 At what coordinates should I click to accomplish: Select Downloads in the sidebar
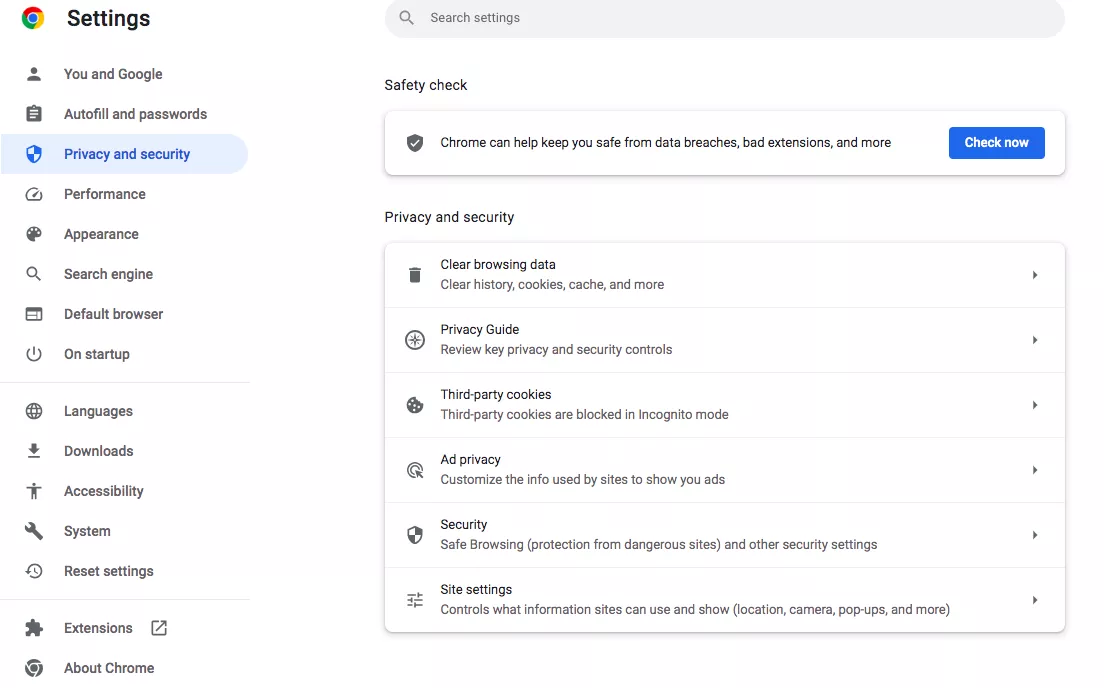(x=98, y=451)
